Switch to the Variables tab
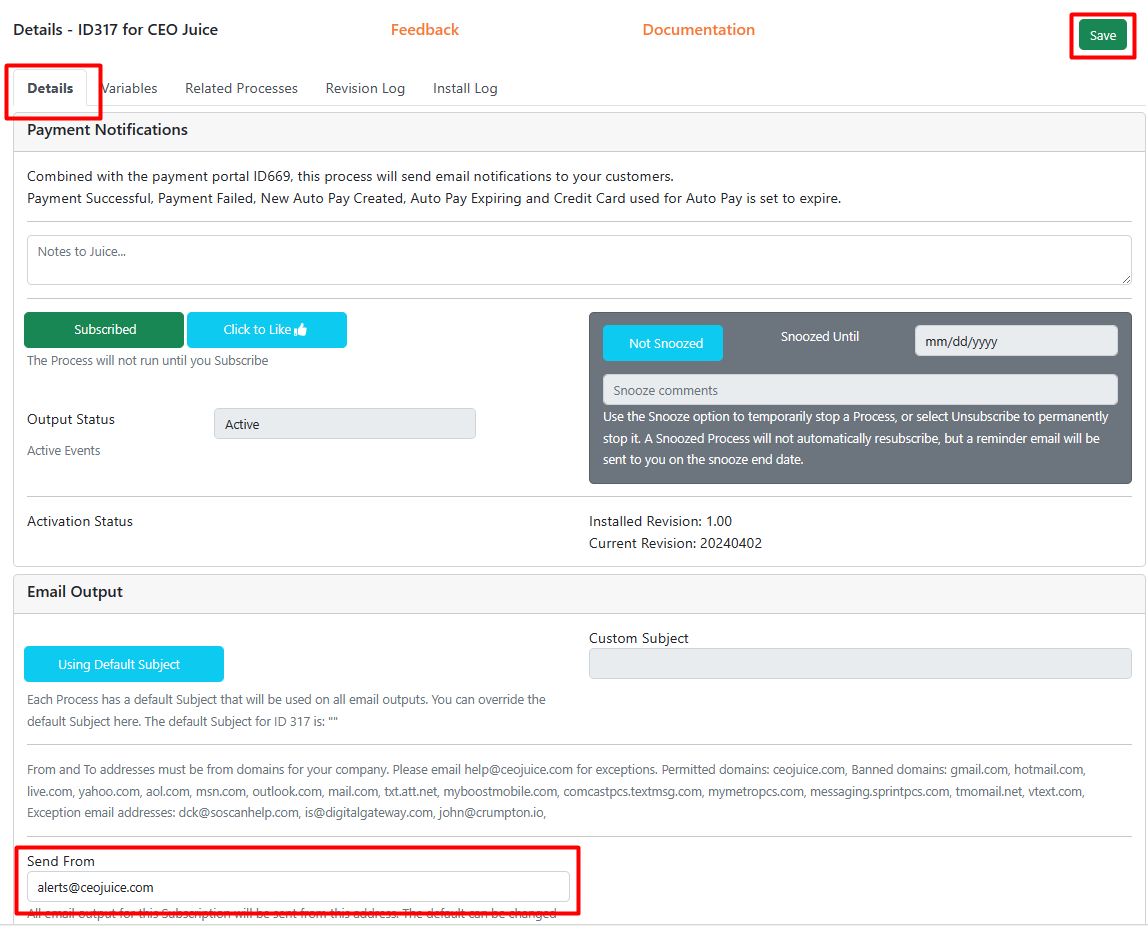 click(129, 89)
